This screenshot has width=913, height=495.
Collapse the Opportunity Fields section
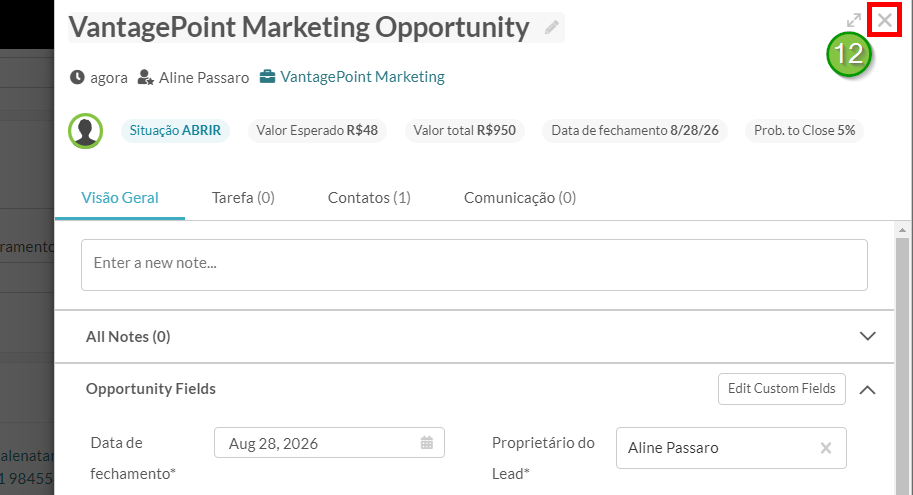(x=868, y=390)
